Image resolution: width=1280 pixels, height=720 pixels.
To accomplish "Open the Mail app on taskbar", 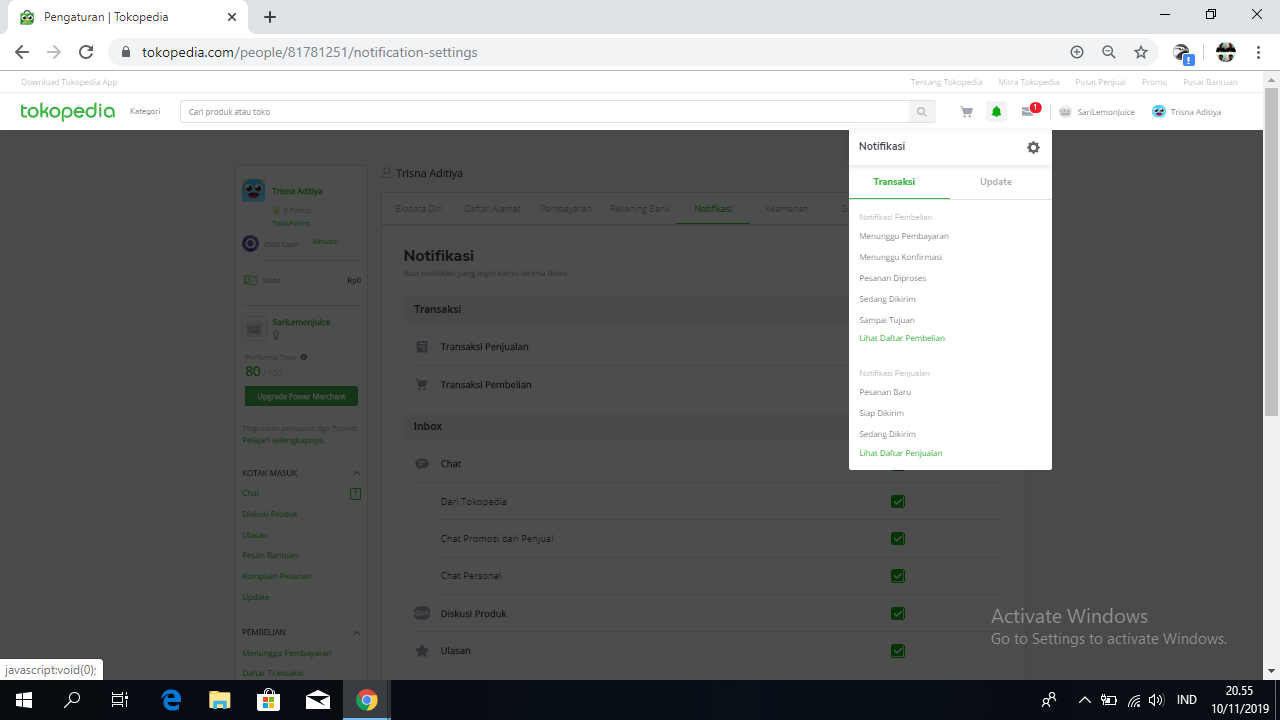I will click(x=318, y=700).
